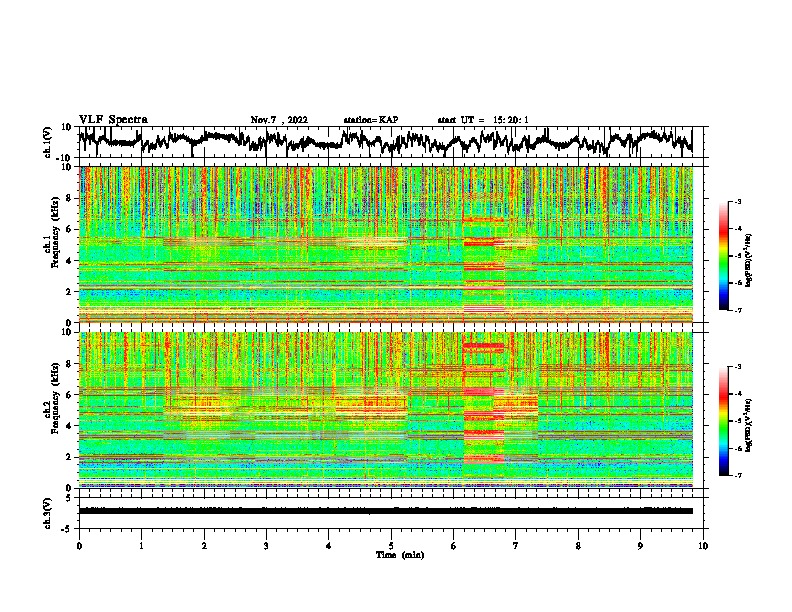Click time axis tick label "7"
This screenshot has height=612, width=792.
[x=516, y=546]
